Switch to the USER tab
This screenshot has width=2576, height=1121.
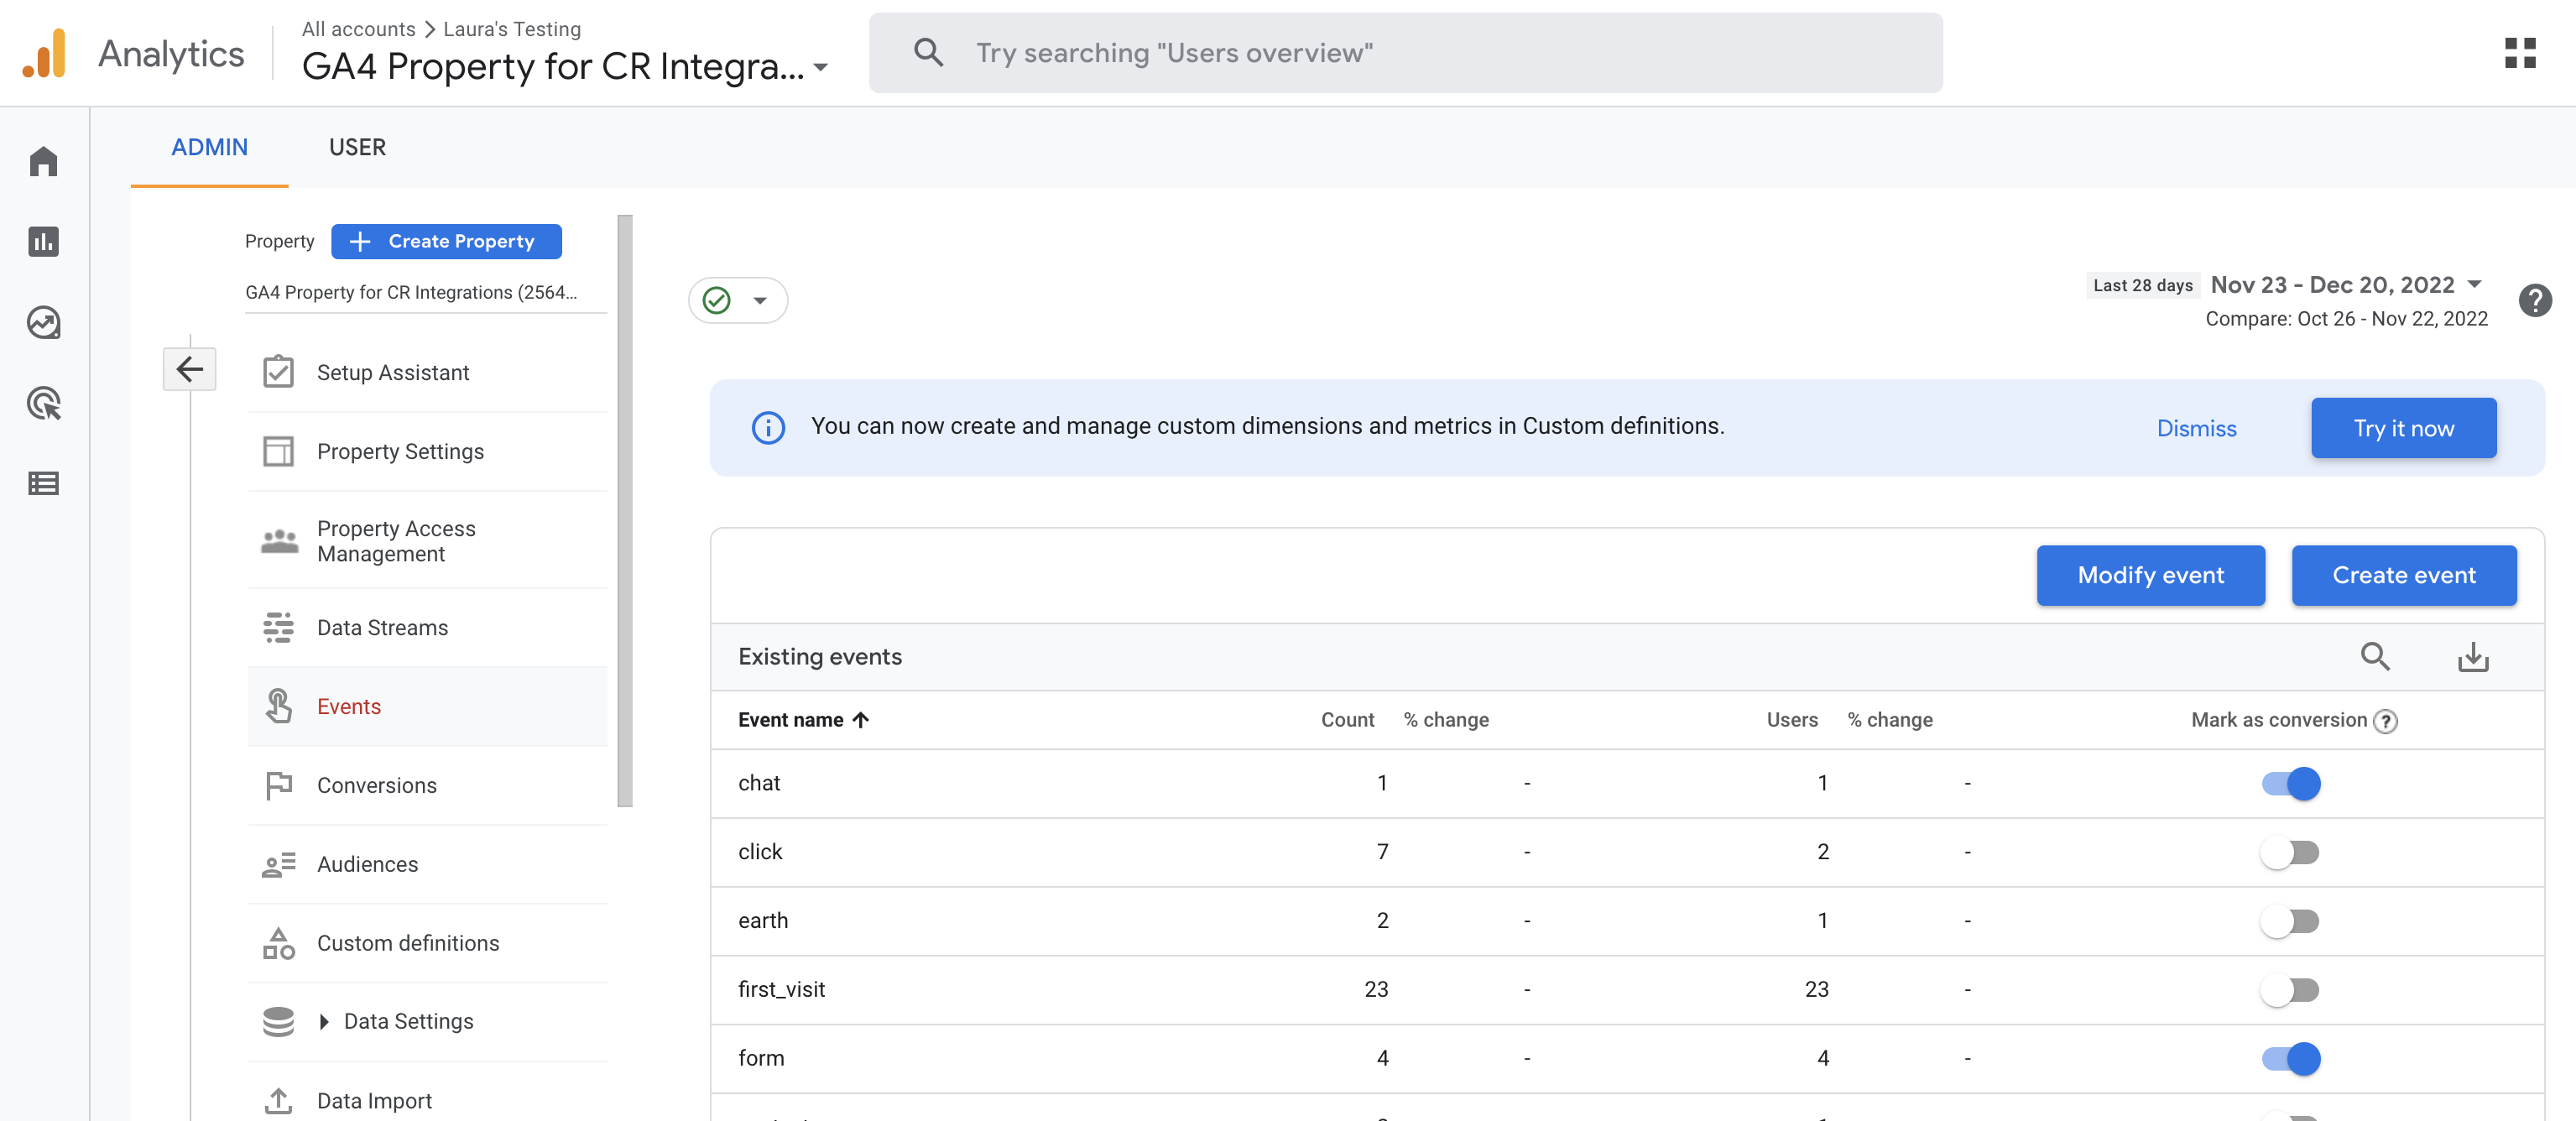(x=357, y=147)
